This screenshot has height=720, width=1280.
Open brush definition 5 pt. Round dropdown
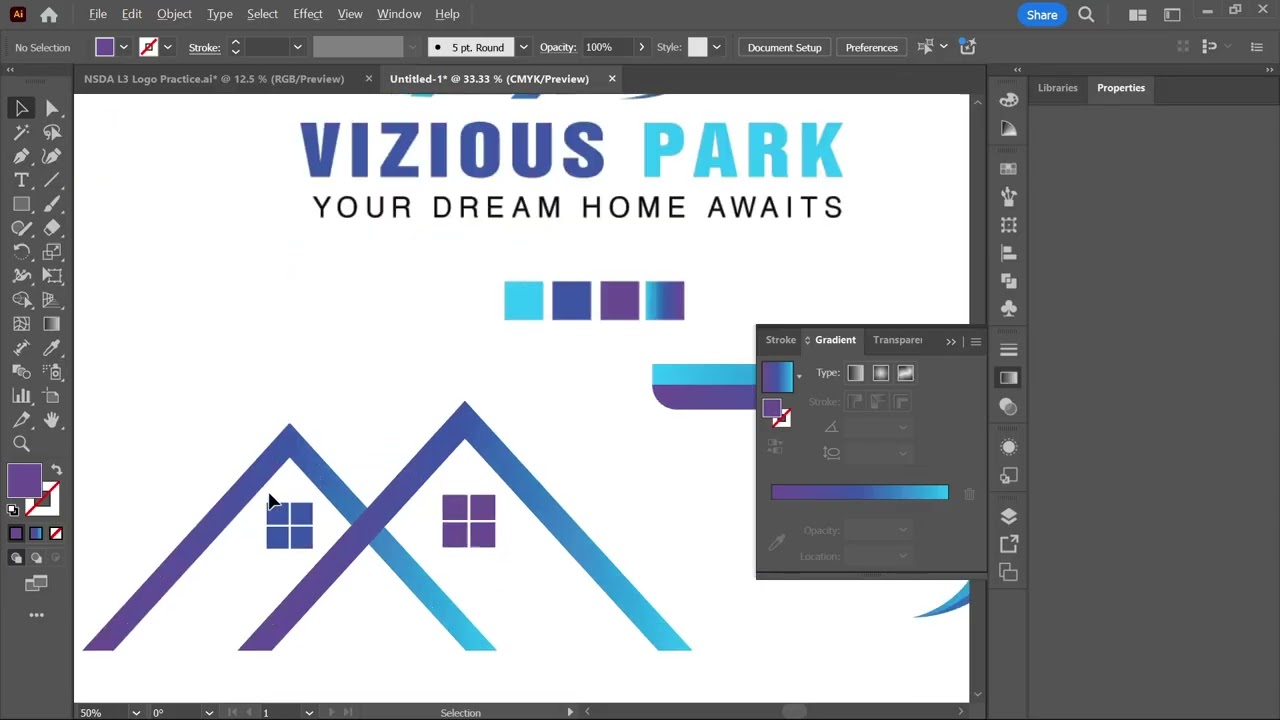click(x=523, y=47)
